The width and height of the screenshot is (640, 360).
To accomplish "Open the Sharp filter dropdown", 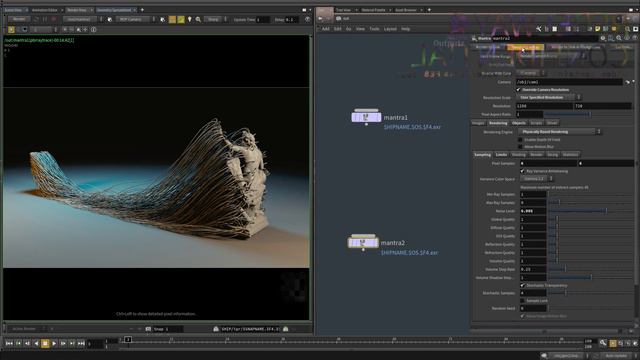I will 215,19.
